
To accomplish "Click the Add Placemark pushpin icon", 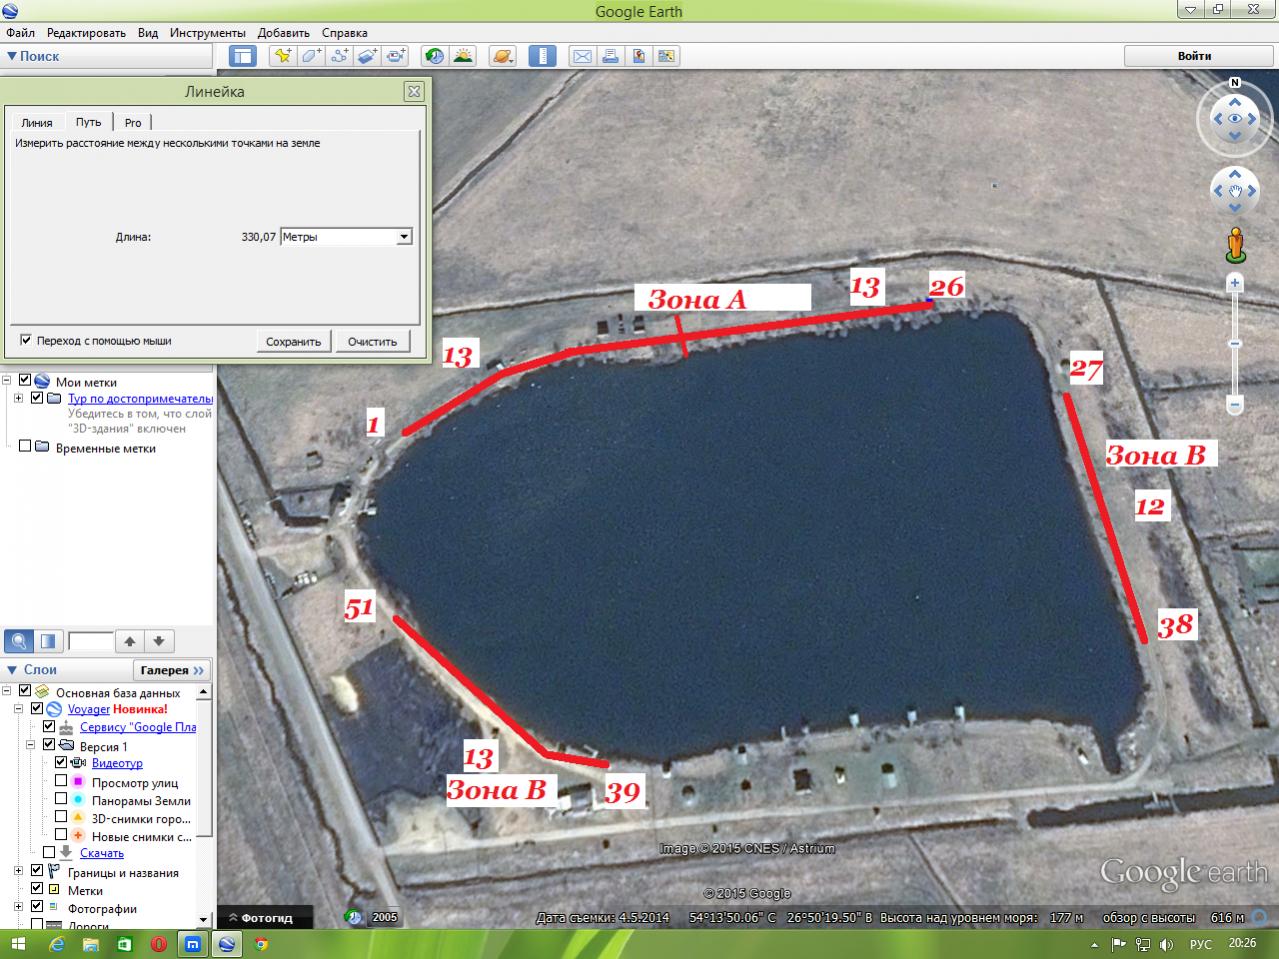I will coord(283,56).
